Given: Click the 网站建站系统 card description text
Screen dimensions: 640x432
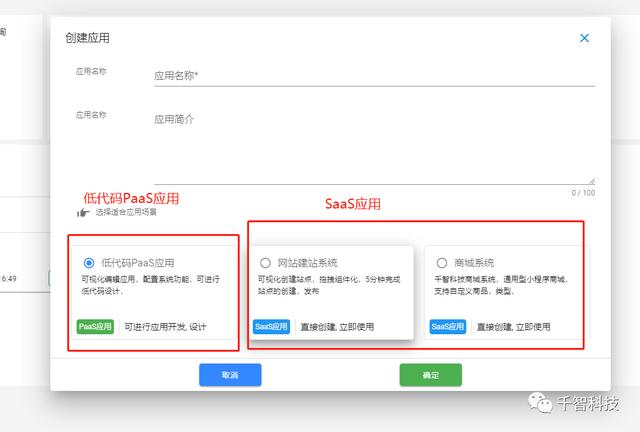Looking at the screenshot, I should (x=329, y=285).
